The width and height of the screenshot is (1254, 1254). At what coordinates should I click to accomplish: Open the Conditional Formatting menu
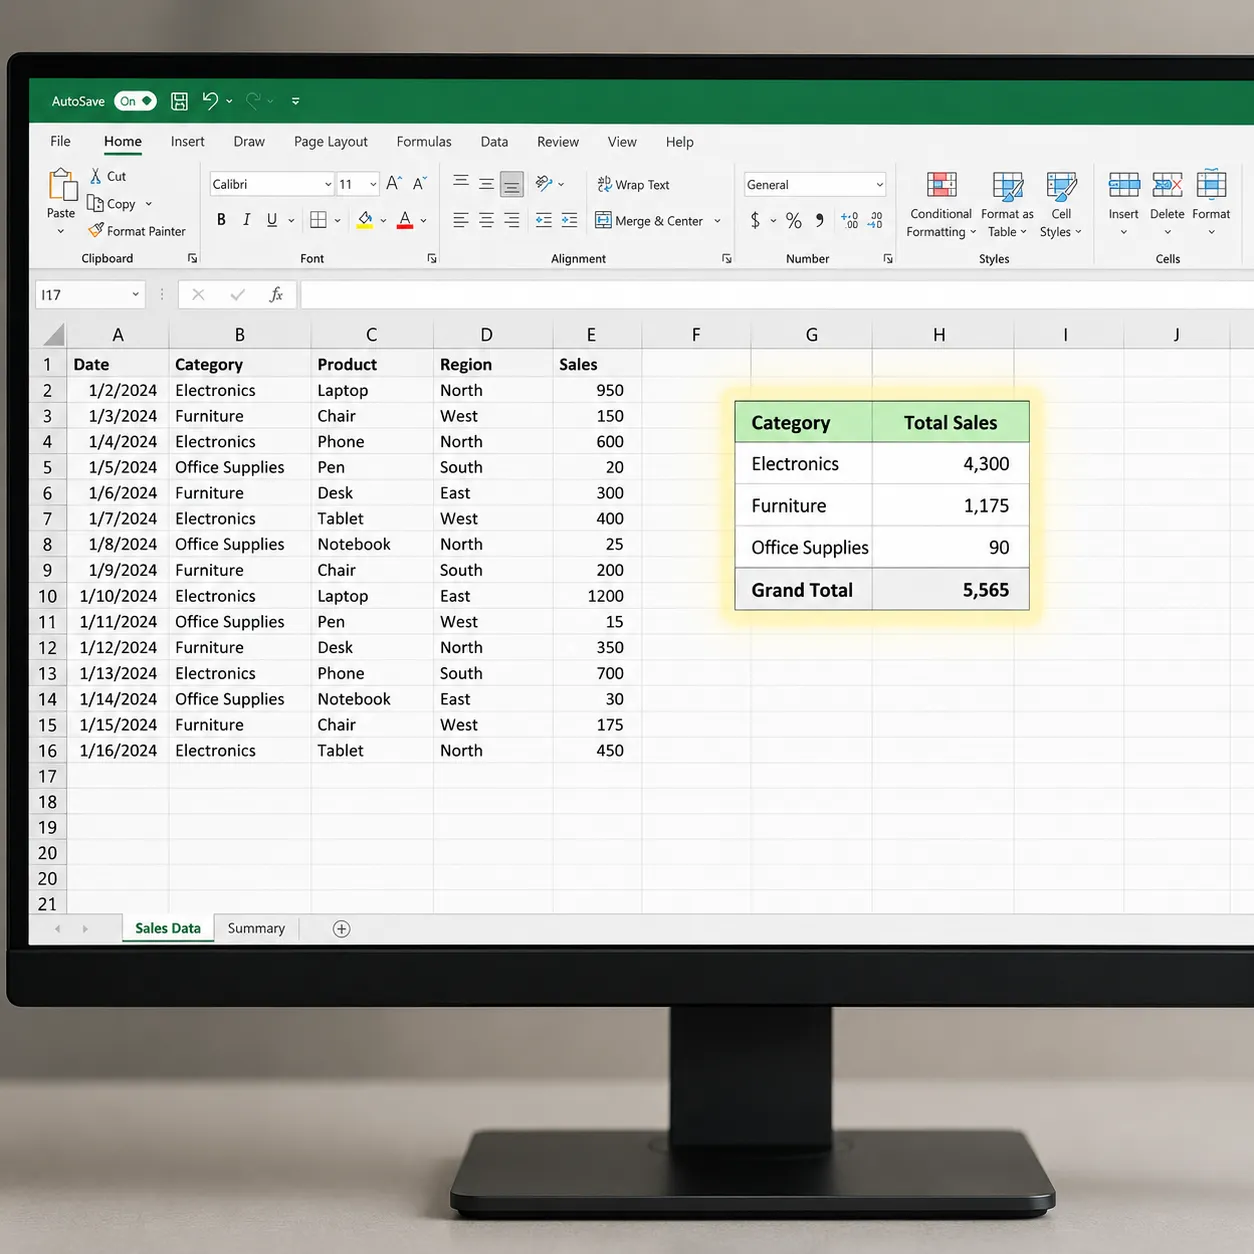[x=941, y=205]
